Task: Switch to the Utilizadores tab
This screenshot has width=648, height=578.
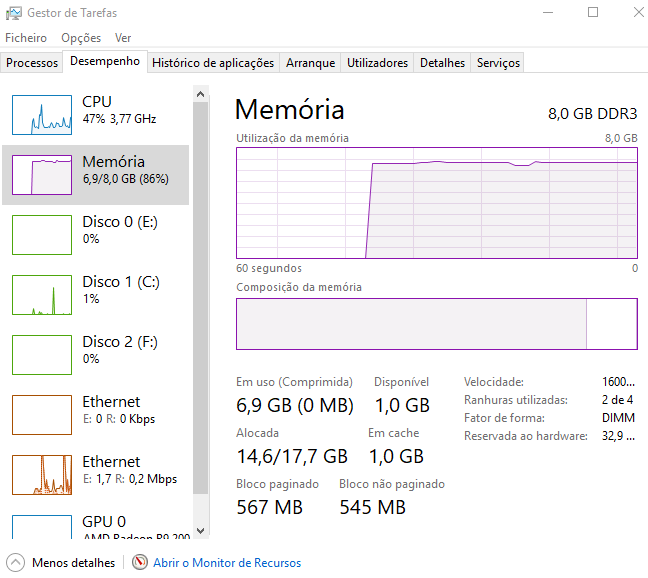Action: [377, 63]
